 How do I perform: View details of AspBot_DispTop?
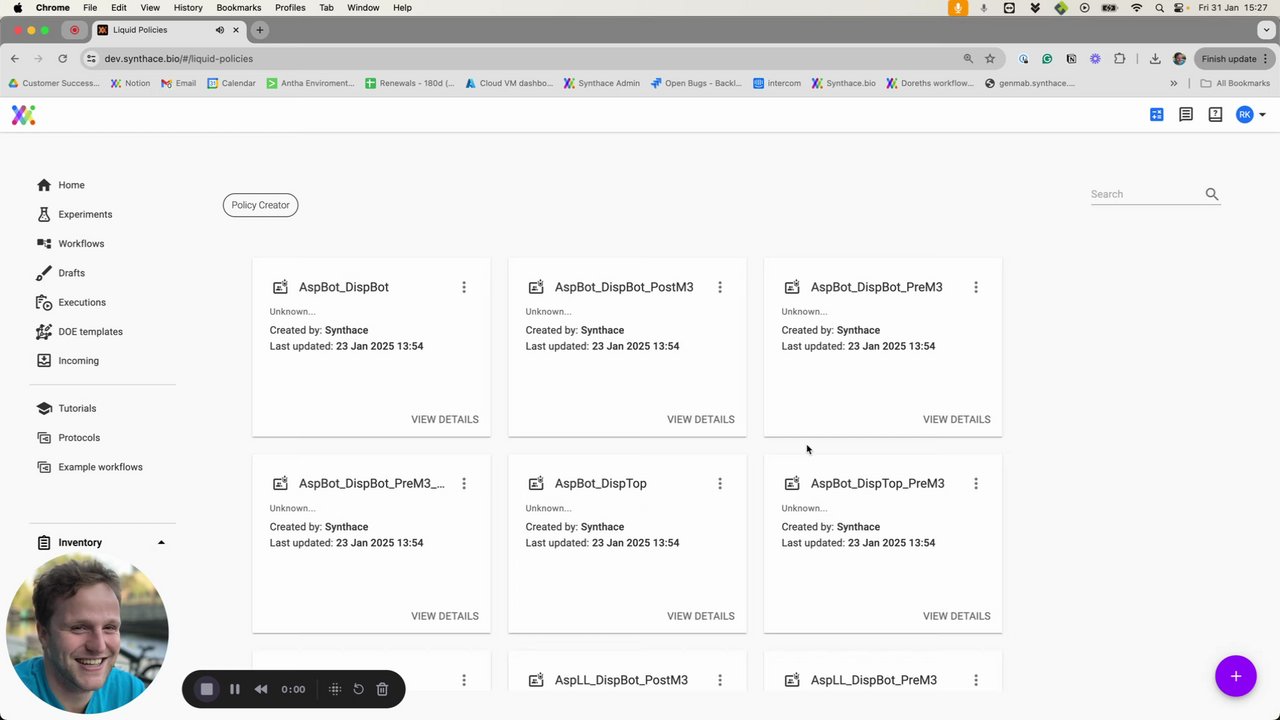[701, 616]
